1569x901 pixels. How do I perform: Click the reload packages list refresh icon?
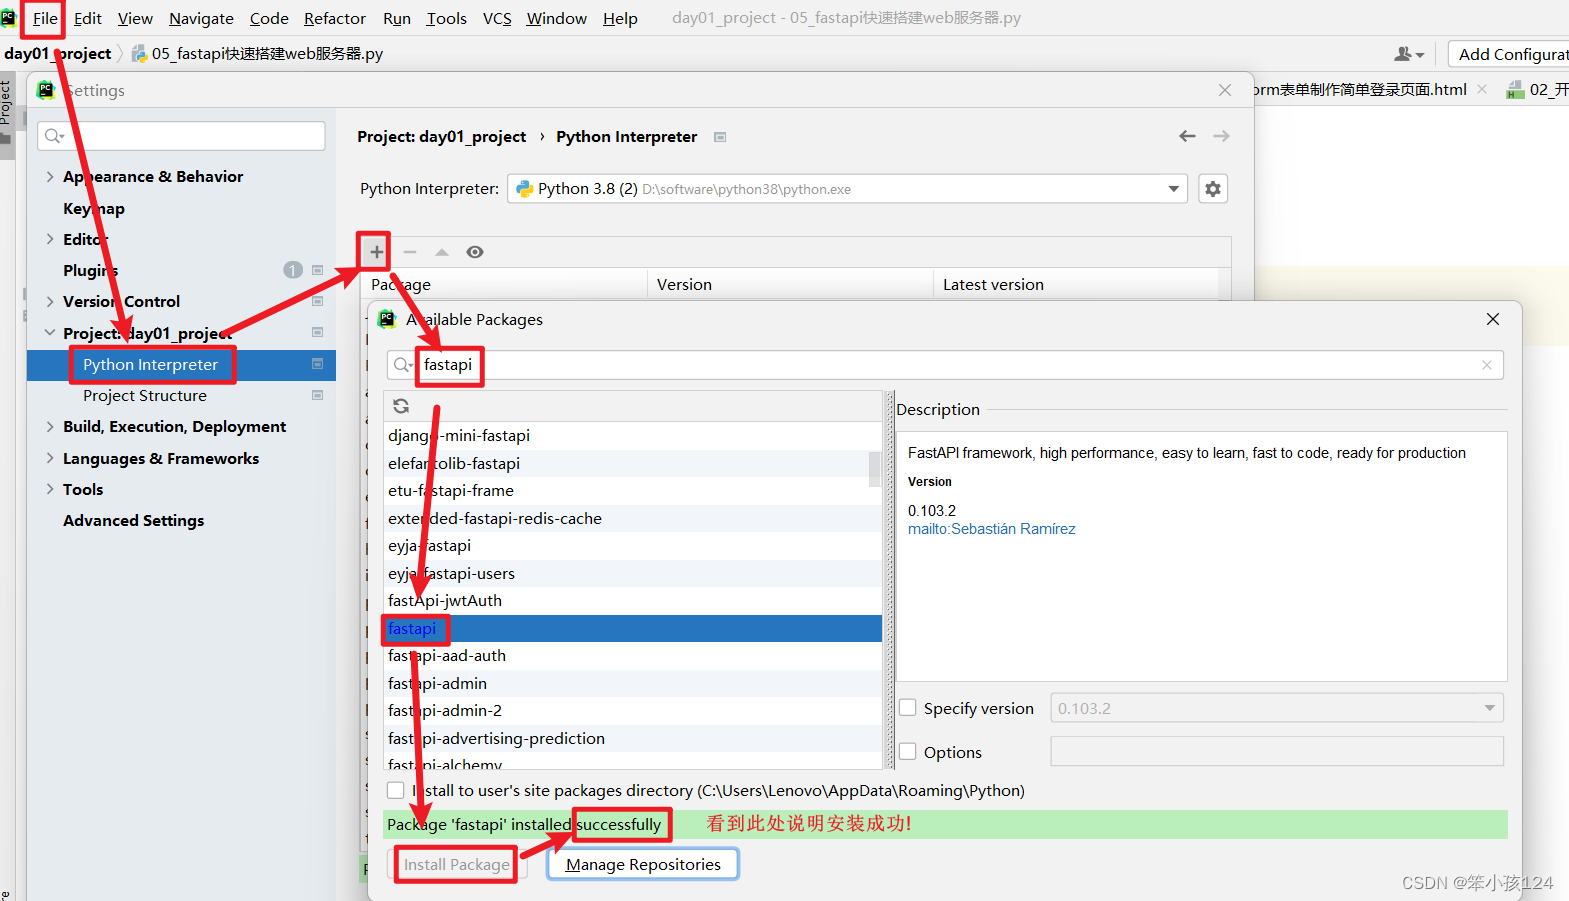[401, 406]
